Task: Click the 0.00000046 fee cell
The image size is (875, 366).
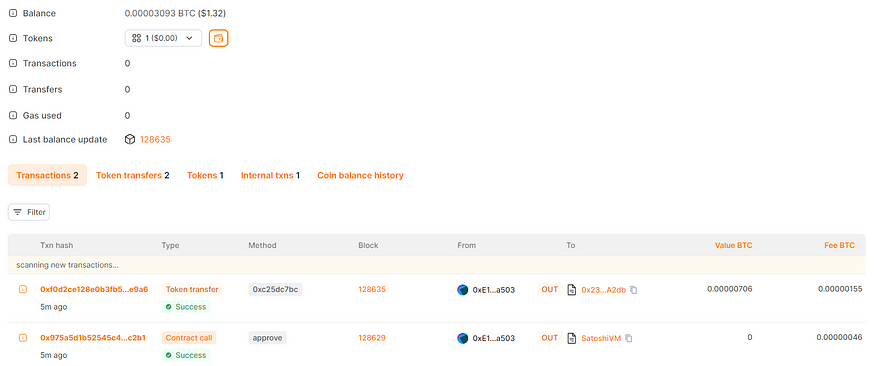Action: coord(839,338)
